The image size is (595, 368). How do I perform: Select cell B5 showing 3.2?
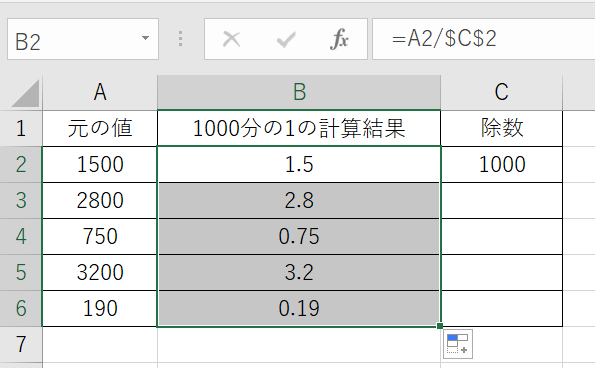pos(299,272)
